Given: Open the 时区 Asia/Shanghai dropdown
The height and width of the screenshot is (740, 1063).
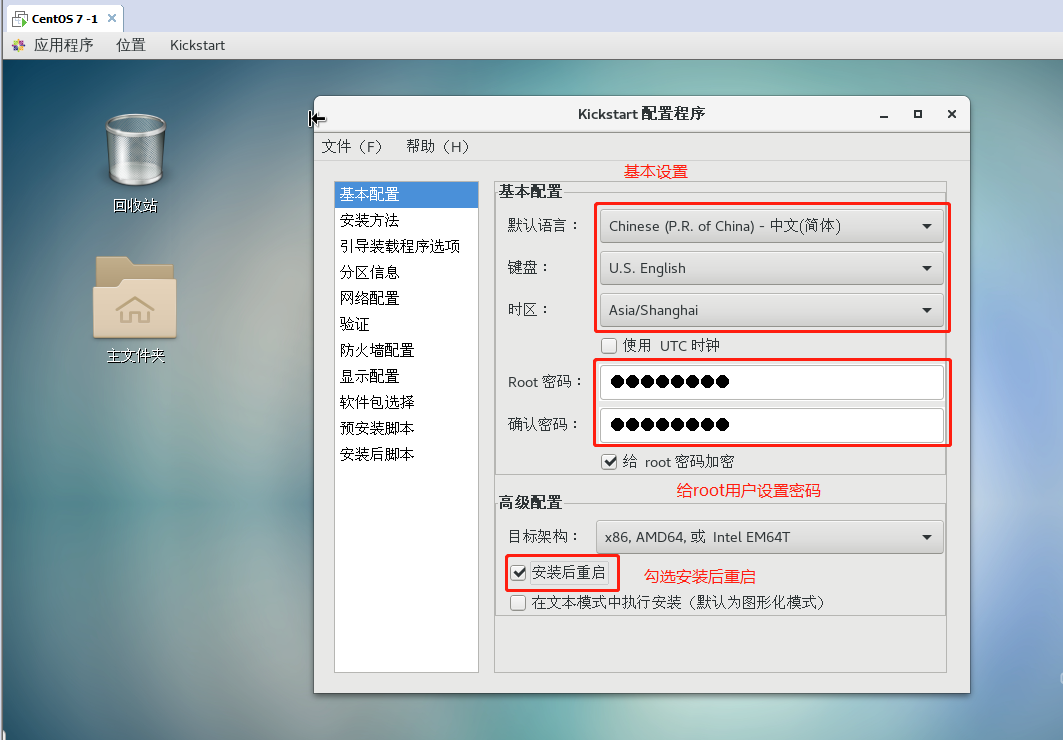Looking at the screenshot, I should (x=771, y=310).
